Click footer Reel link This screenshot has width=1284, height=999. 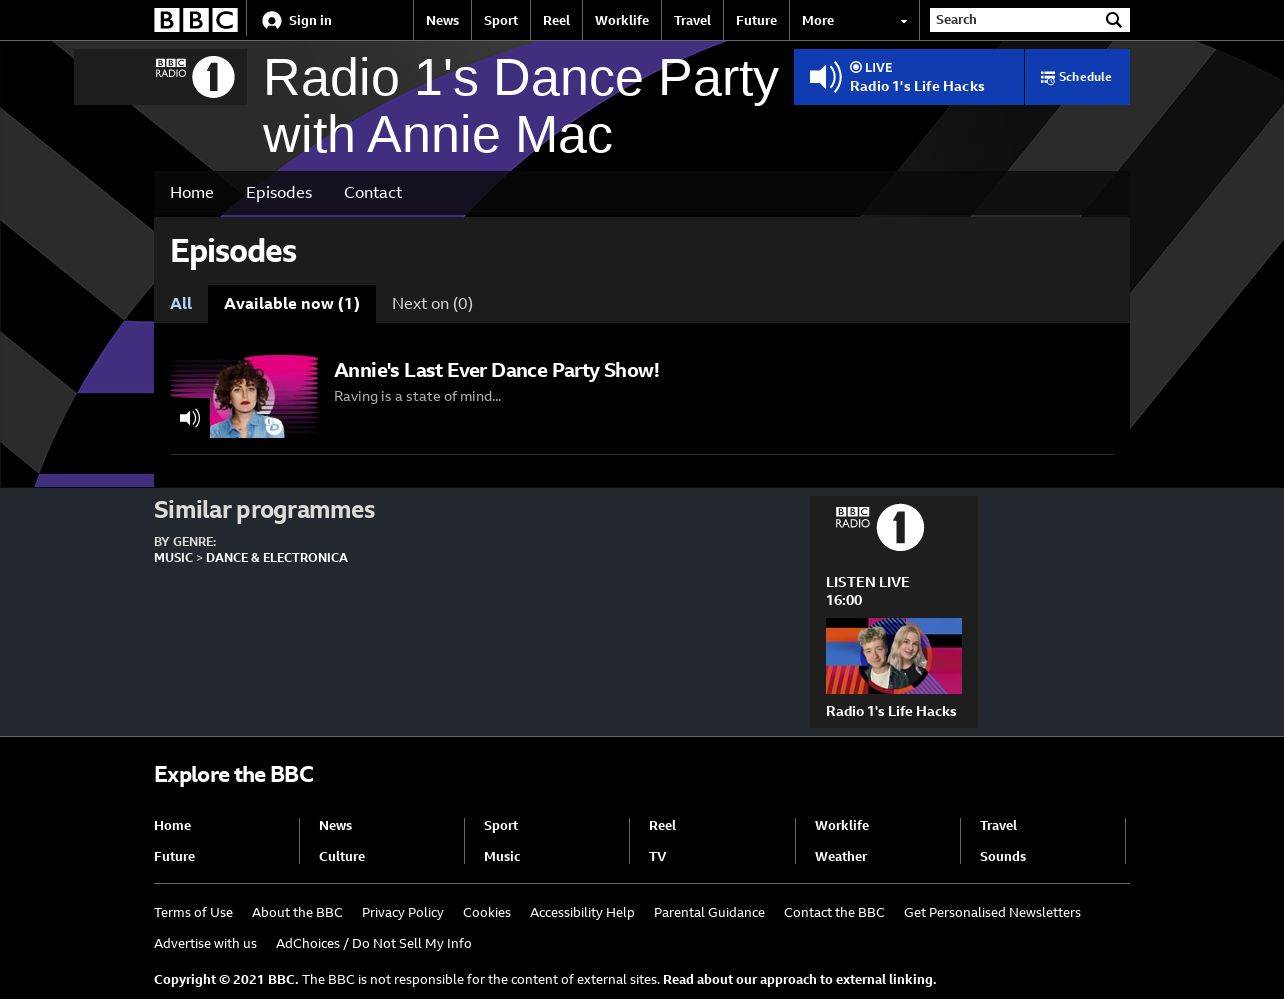coord(662,825)
